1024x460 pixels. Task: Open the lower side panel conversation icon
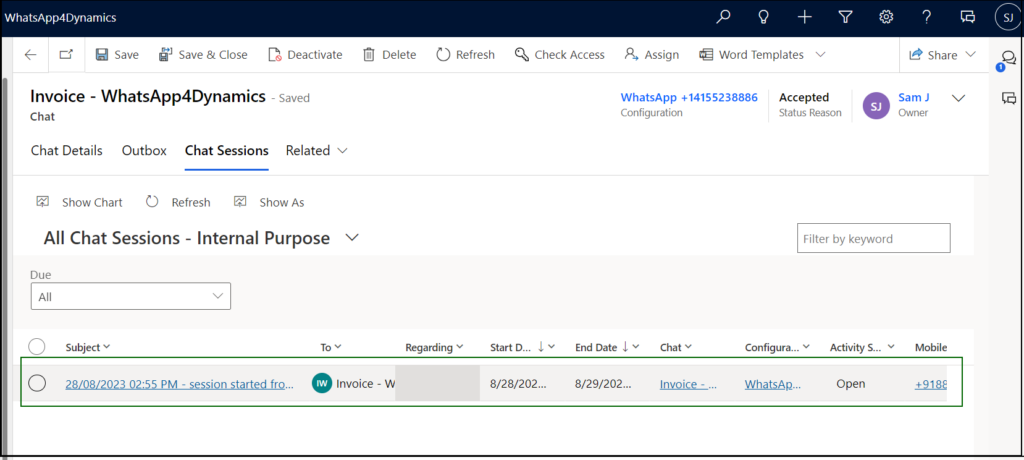tap(1009, 98)
